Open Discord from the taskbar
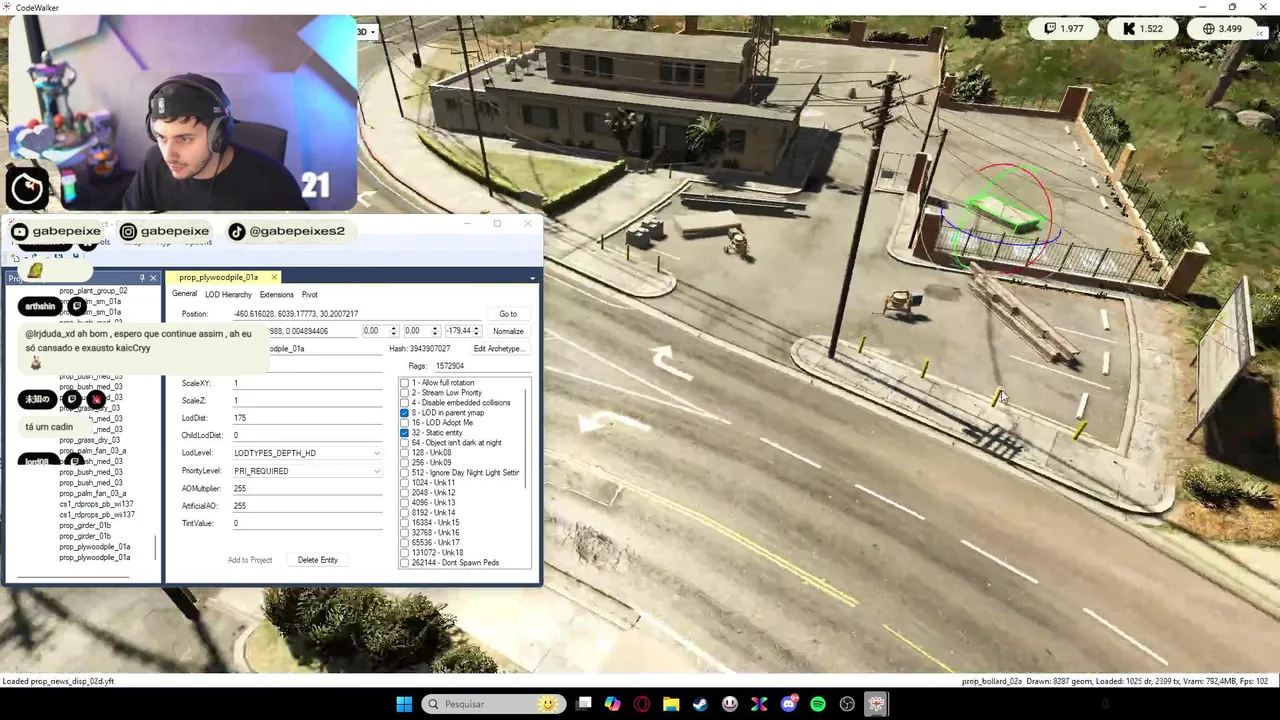The height and width of the screenshot is (720, 1280). click(x=788, y=704)
